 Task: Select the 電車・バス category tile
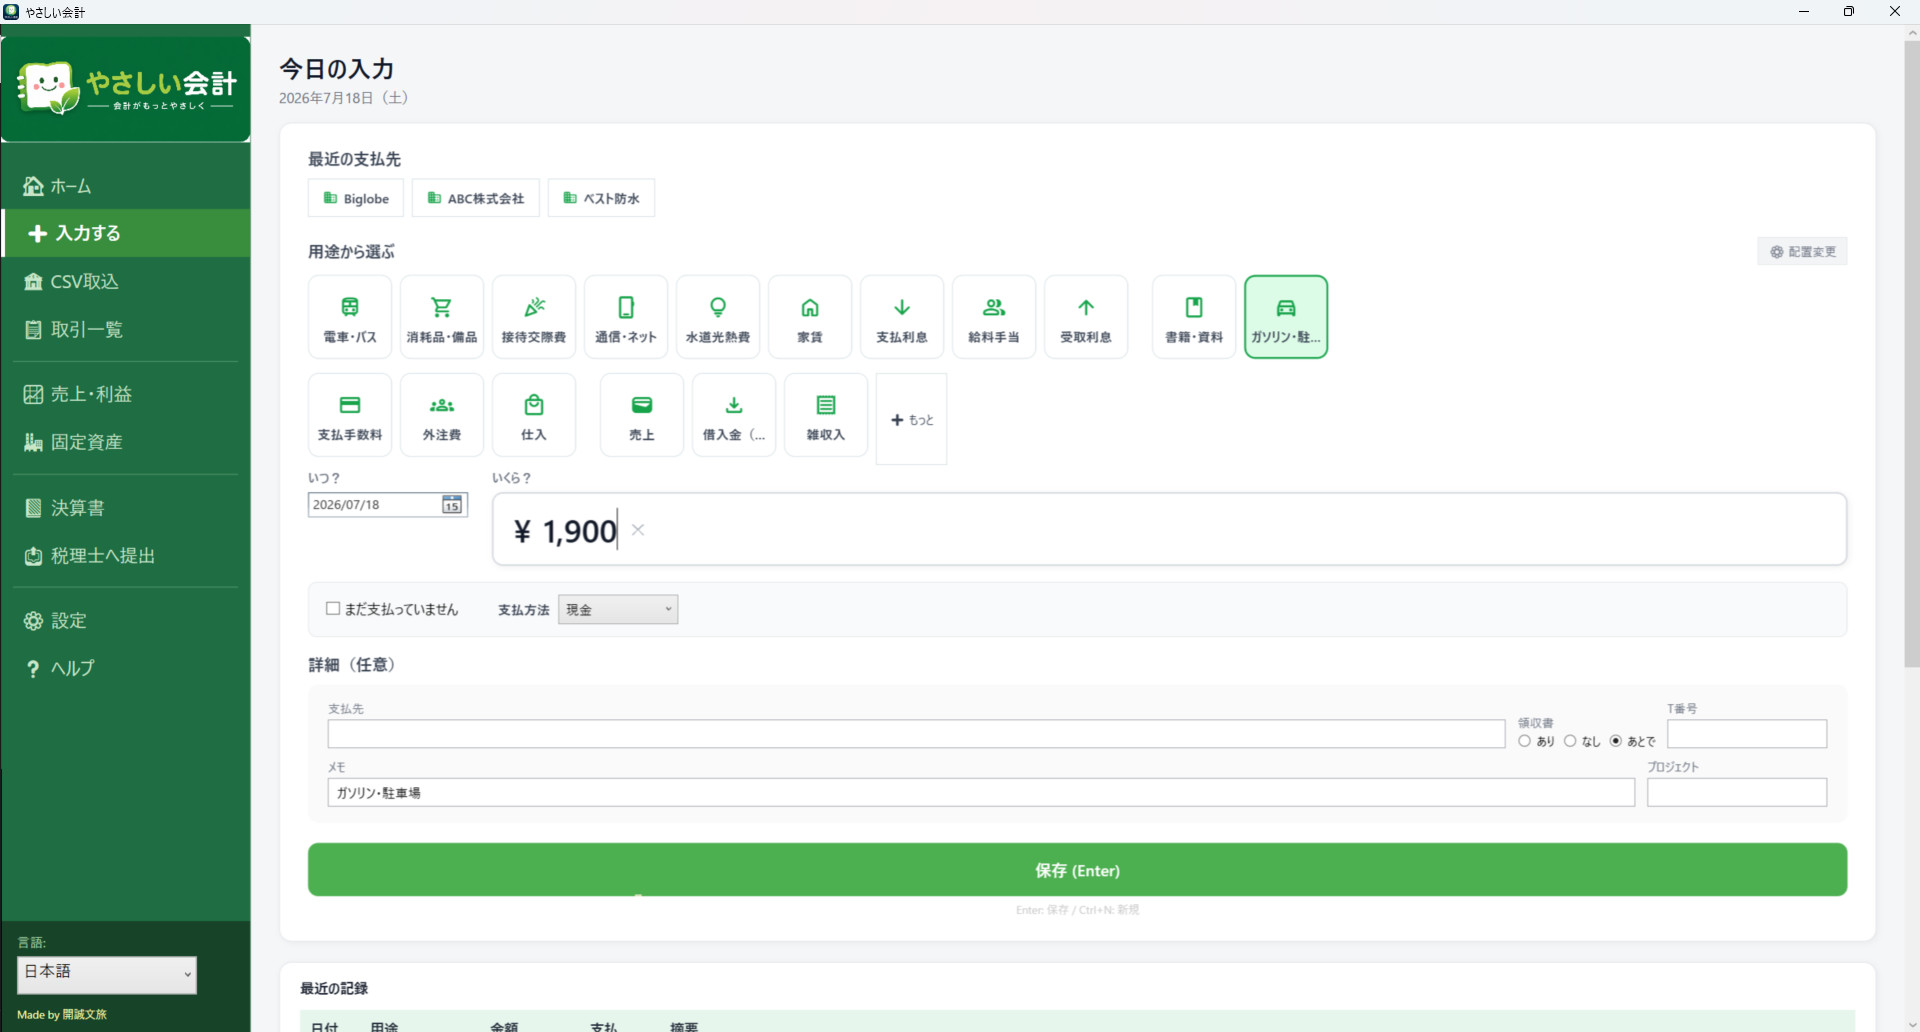pos(350,317)
